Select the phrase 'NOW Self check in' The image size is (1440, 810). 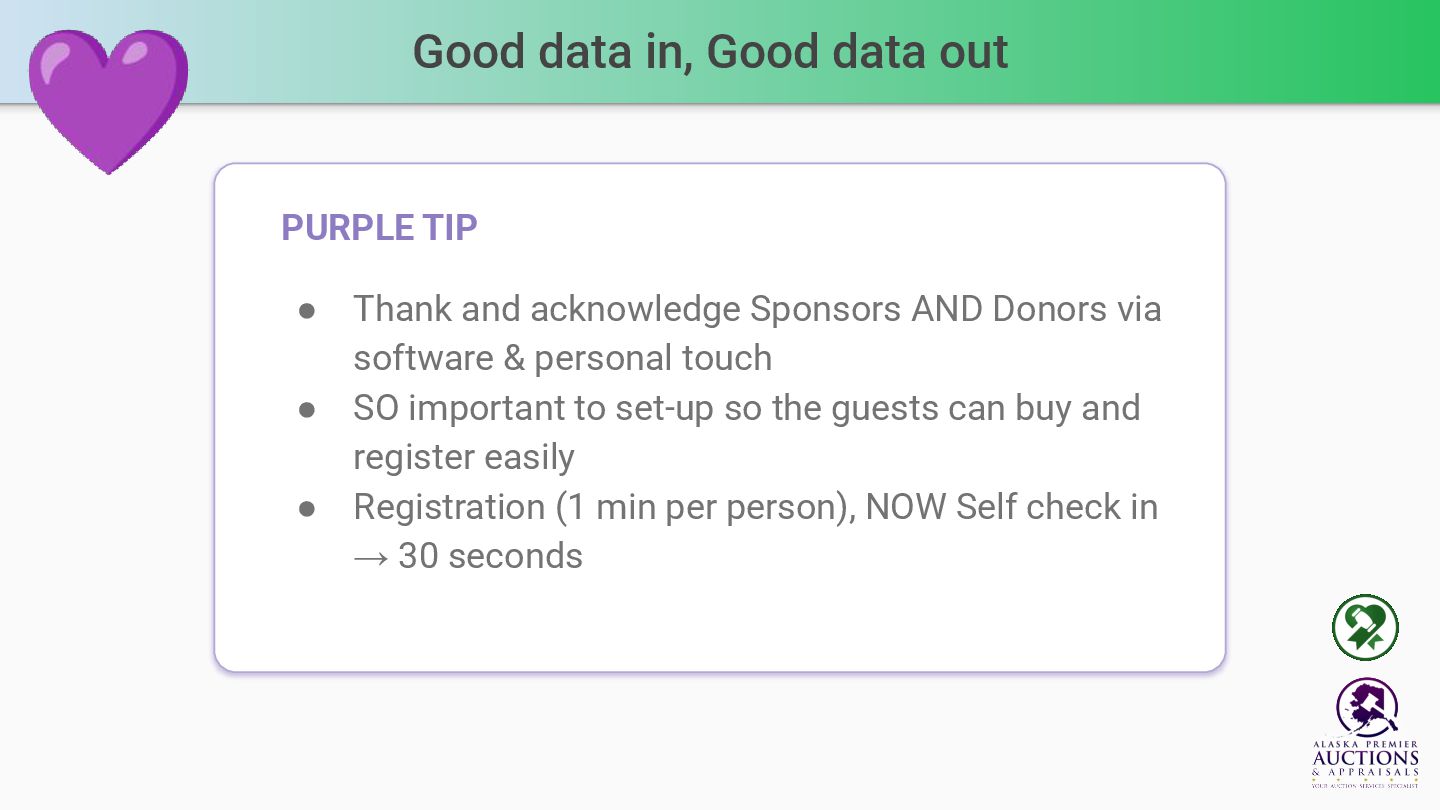[x=1011, y=507]
